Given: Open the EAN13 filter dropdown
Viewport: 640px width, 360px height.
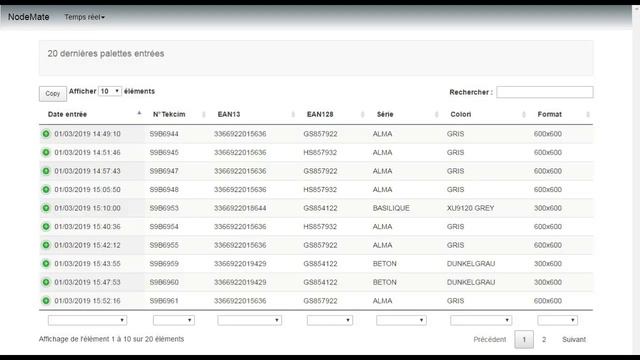Looking at the screenshot, I should [249, 320].
